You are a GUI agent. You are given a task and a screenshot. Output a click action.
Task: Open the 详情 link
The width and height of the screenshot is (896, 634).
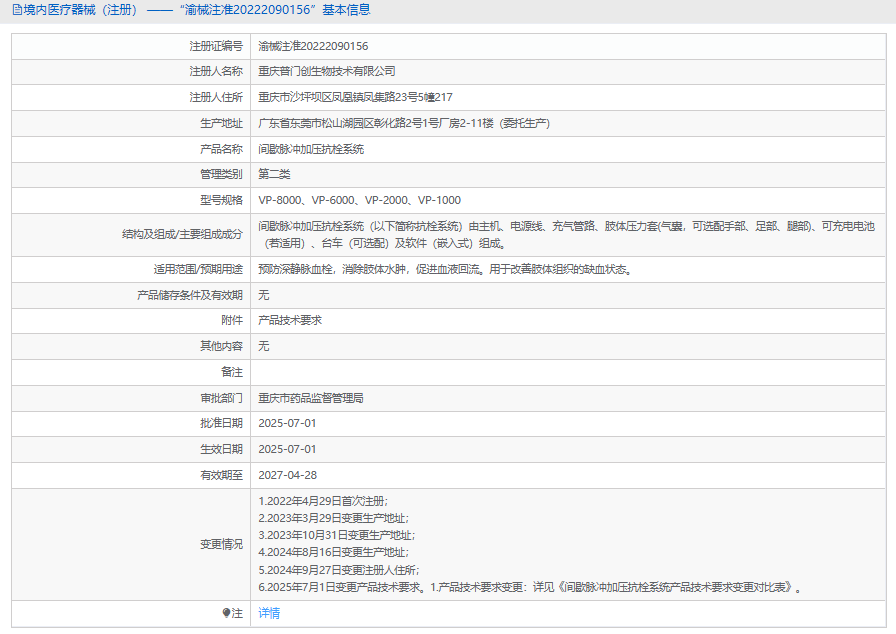[x=269, y=613]
